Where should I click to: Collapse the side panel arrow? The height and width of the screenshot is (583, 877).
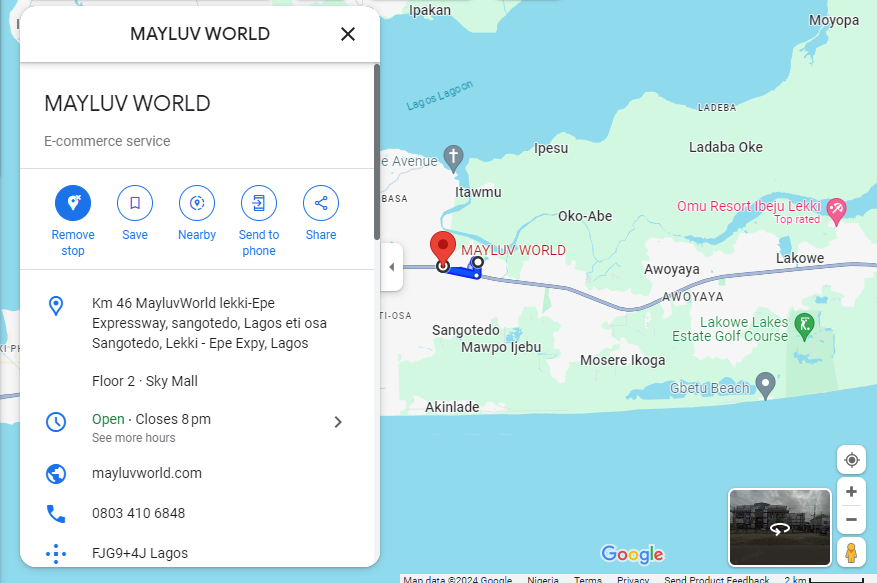(x=391, y=267)
